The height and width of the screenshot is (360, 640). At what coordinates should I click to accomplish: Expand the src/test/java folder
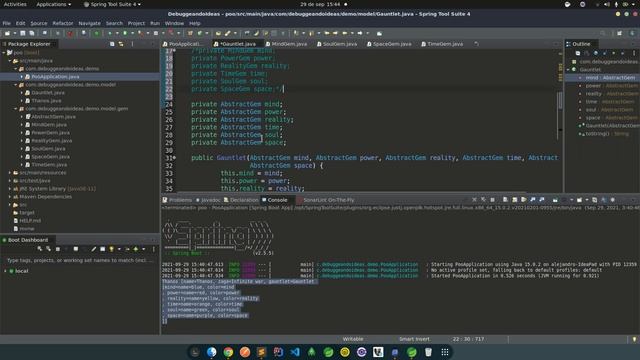coord(10,180)
